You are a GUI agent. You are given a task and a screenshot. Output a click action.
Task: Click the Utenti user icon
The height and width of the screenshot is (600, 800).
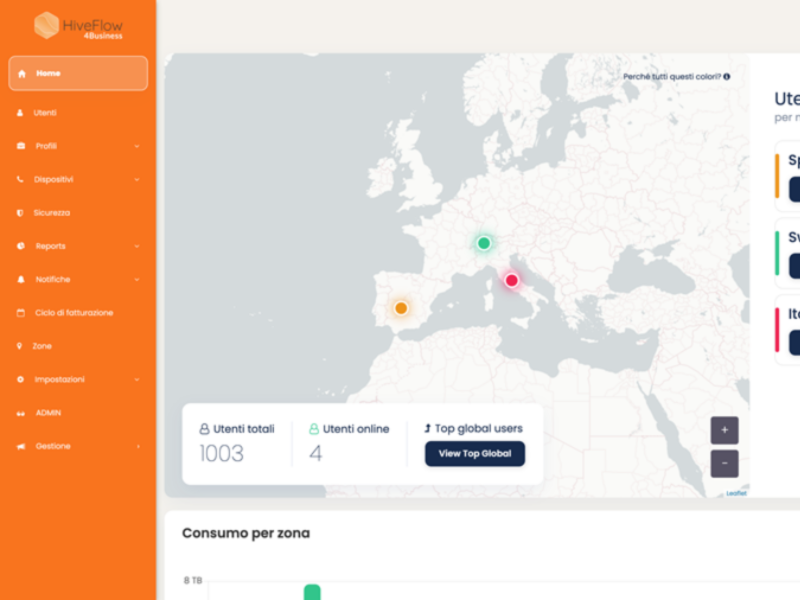20,113
